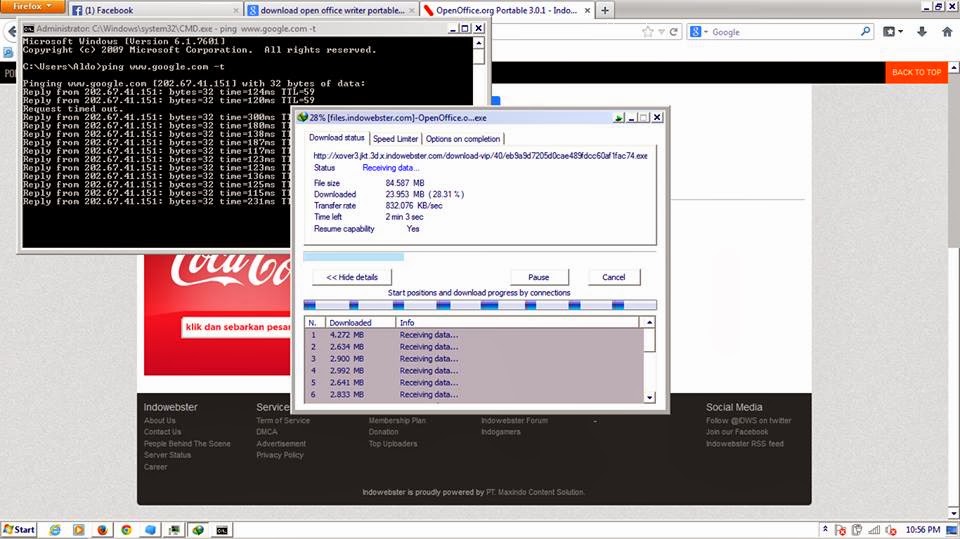Image resolution: width=960 pixels, height=539 pixels.
Task: Click the Downloaded column header
Action: 360,322
